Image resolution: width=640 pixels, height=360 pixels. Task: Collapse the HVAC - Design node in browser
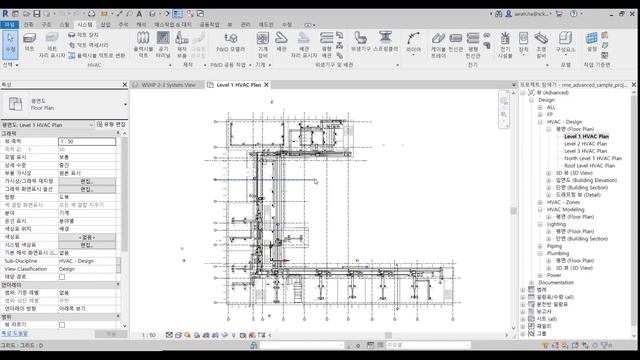coord(540,122)
